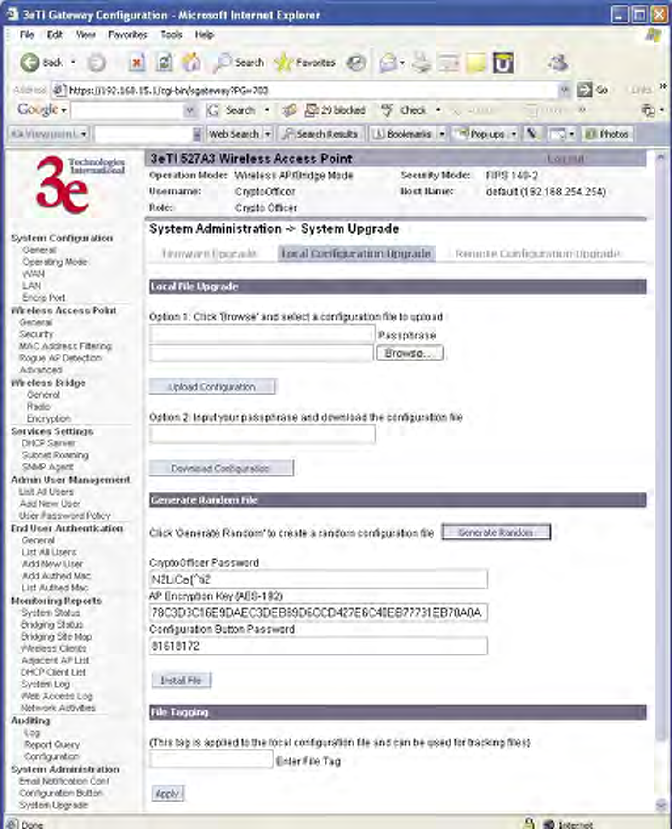Click the Google toolbar Search button
Image resolution: width=672 pixels, height=829 pixels.
click(232, 110)
